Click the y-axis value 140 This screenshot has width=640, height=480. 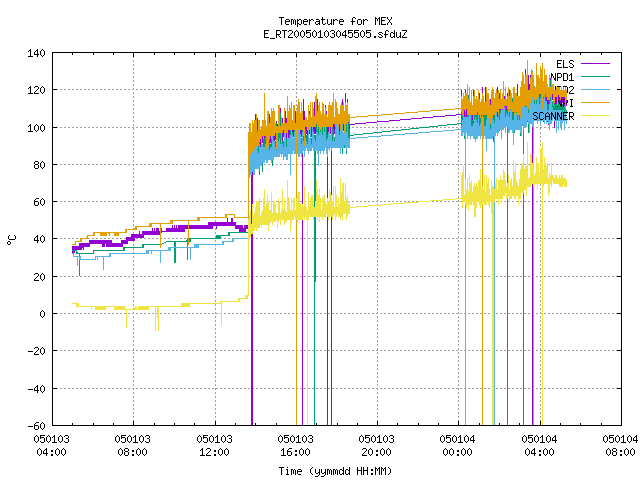pyautogui.click(x=36, y=53)
